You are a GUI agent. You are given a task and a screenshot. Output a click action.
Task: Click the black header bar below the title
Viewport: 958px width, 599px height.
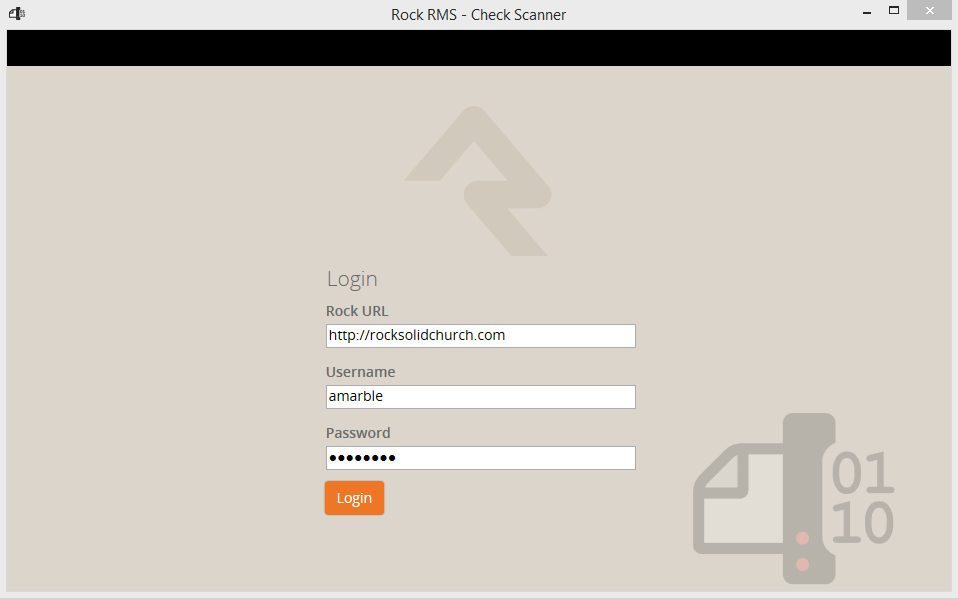click(478, 48)
